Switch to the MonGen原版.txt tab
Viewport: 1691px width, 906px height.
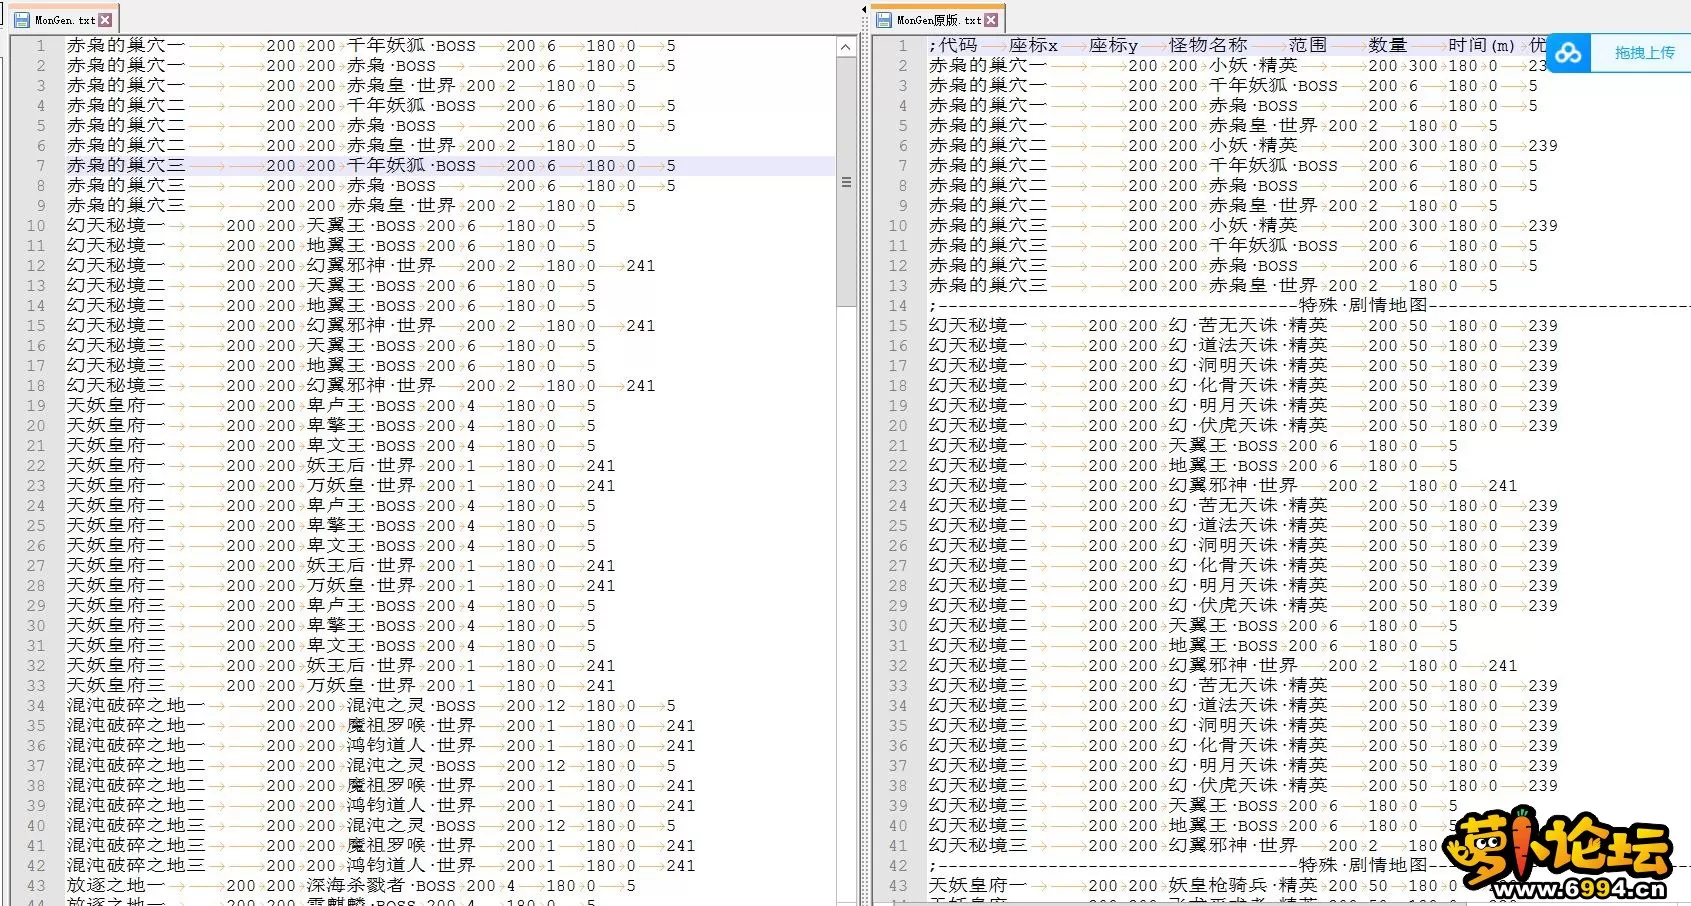938,20
